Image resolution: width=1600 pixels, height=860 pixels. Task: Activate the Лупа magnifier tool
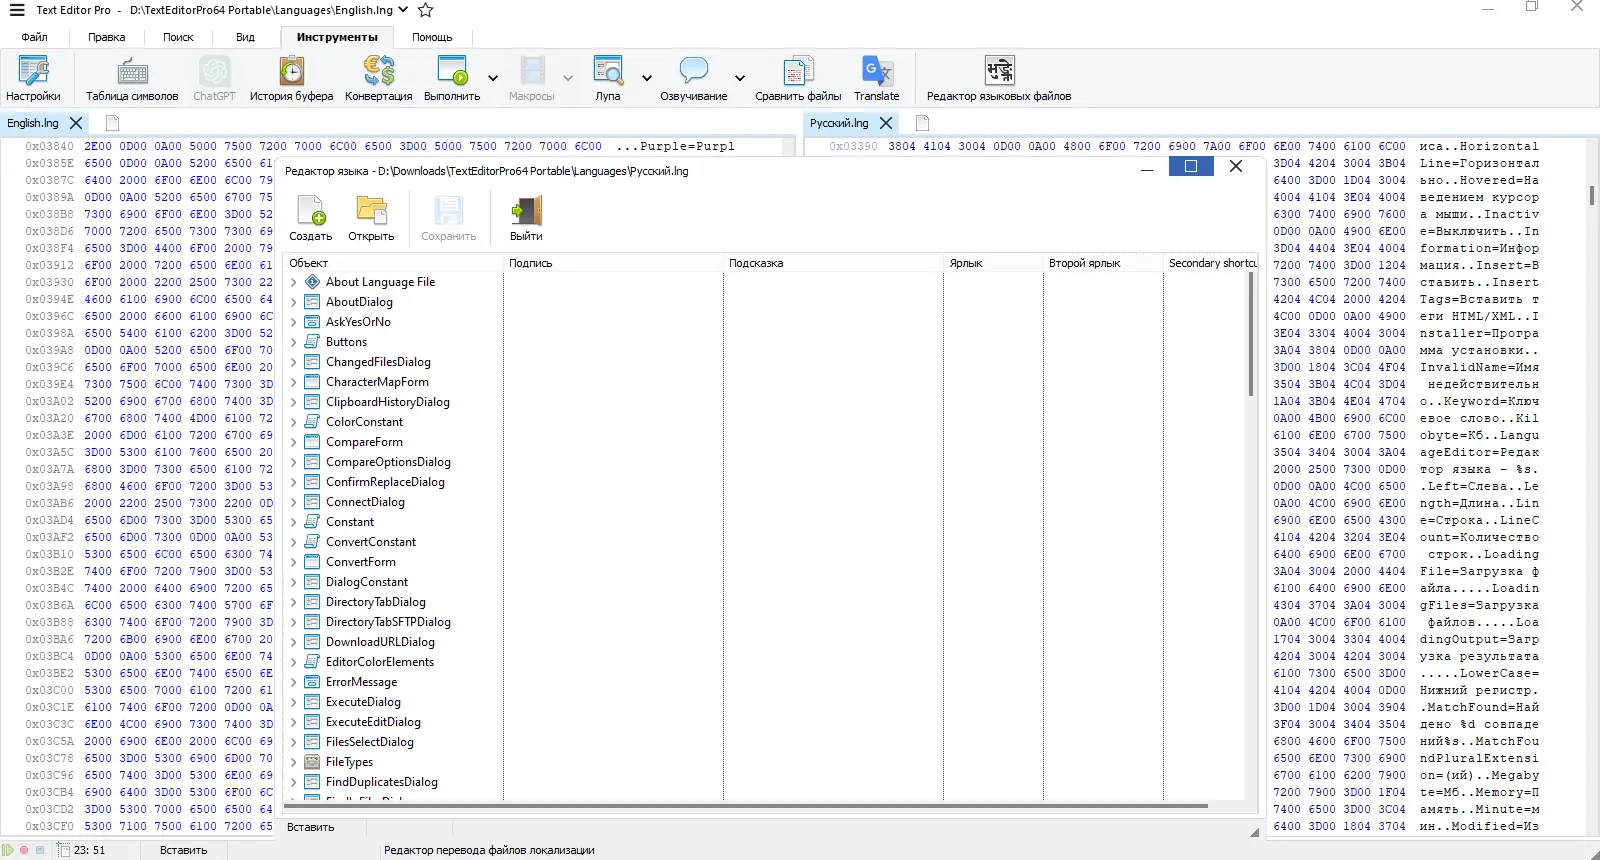point(608,78)
